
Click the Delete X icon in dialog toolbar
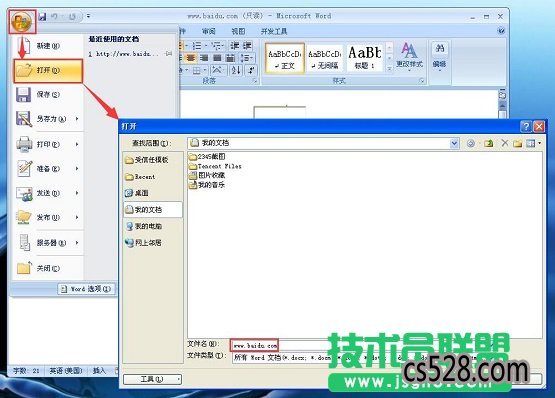tap(505, 143)
